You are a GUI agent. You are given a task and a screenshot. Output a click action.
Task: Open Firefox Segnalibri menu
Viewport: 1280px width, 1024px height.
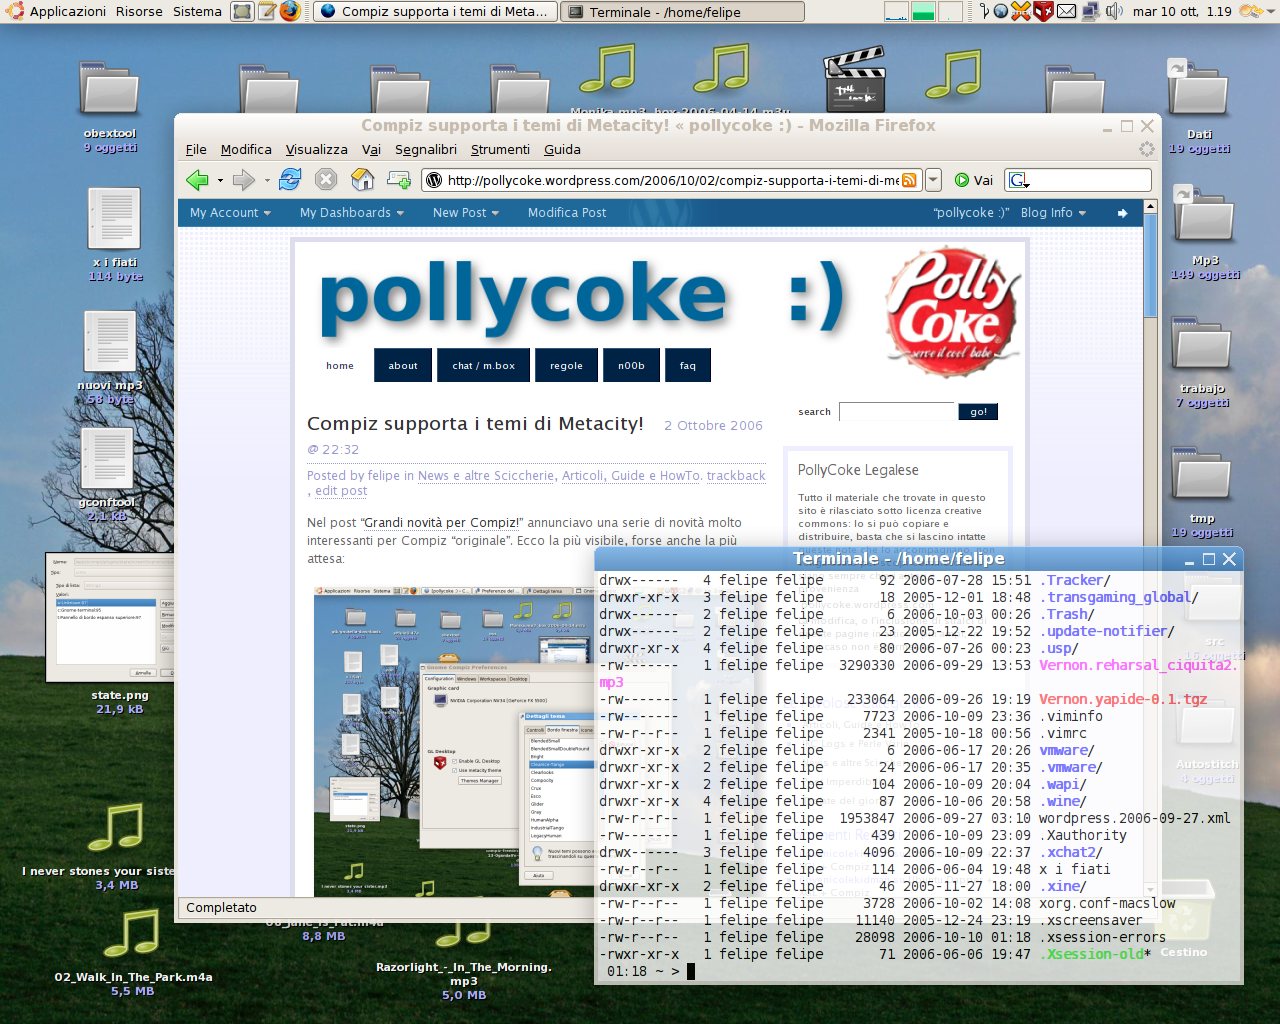(x=426, y=149)
